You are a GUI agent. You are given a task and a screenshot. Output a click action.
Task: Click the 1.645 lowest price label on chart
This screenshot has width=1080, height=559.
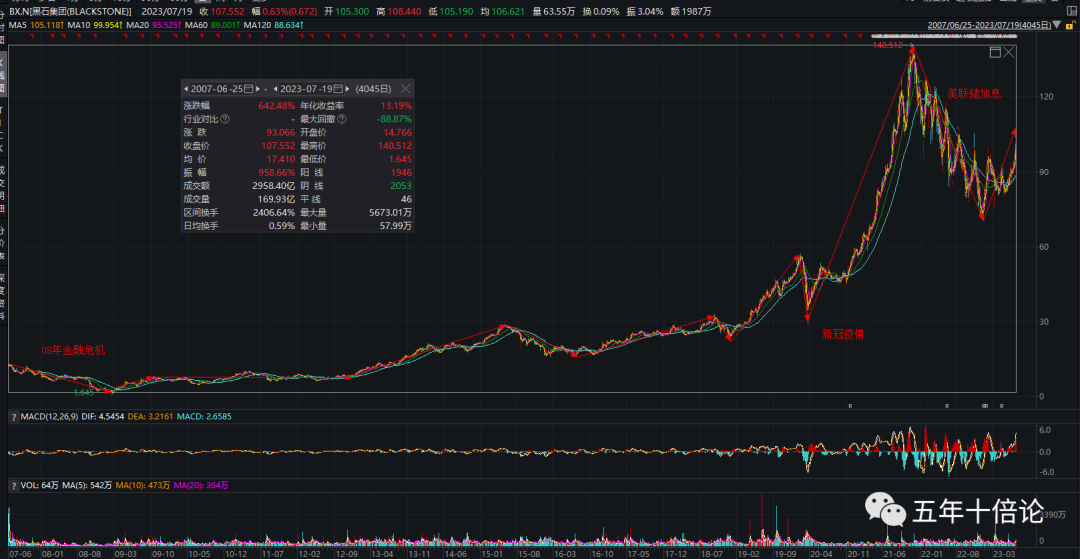tap(84, 392)
